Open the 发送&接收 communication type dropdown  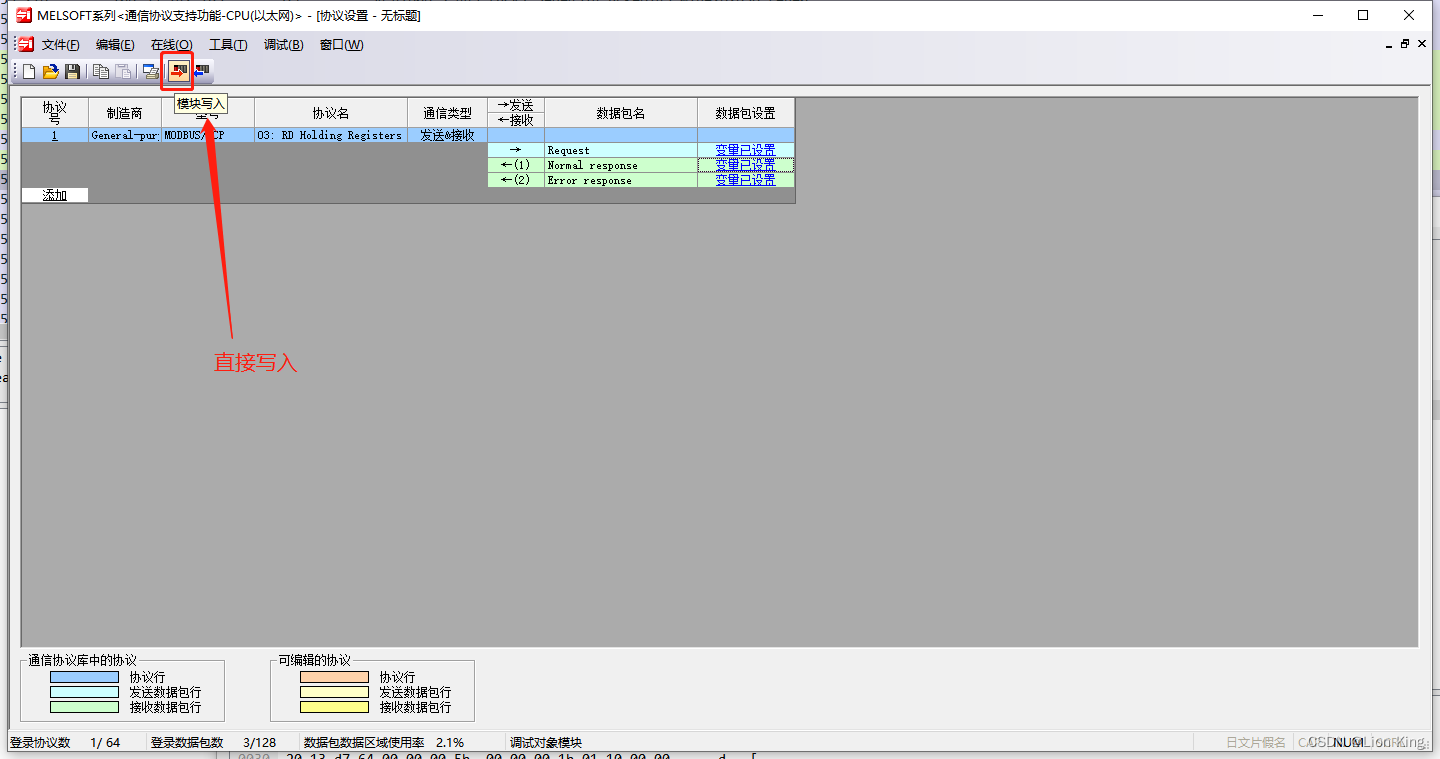(x=446, y=134)
